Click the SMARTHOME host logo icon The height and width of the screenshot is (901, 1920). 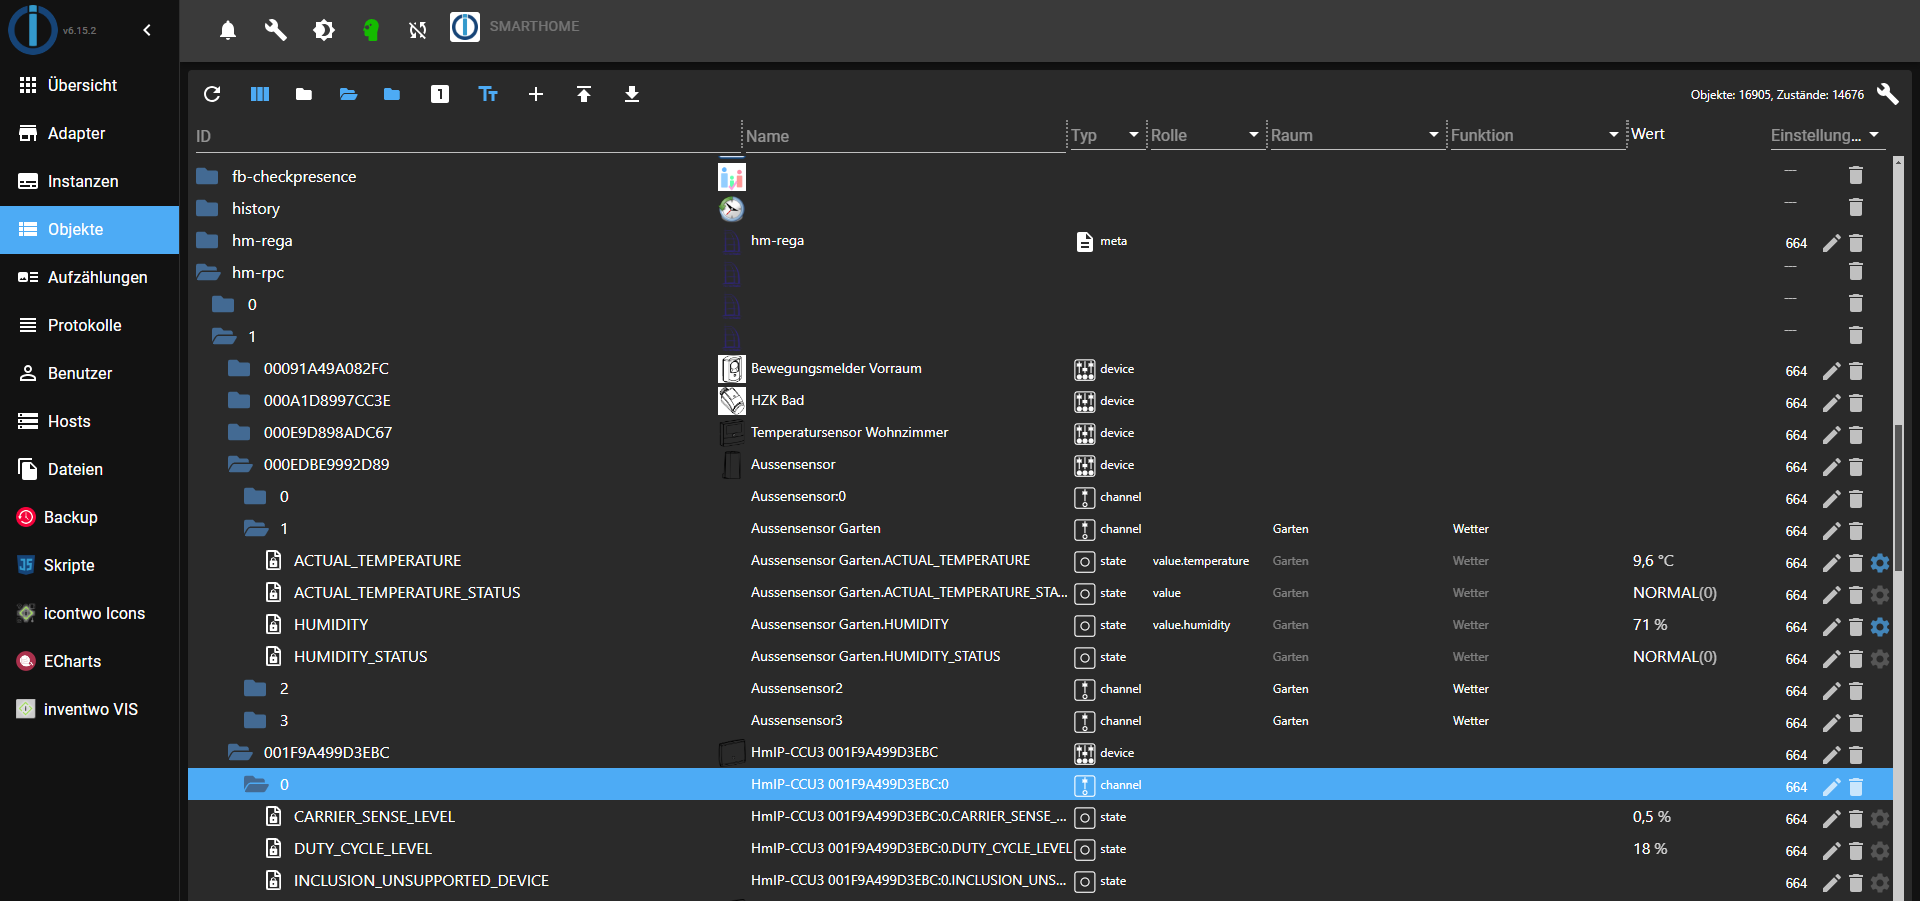pyautogui.click(x=465, y=27)
